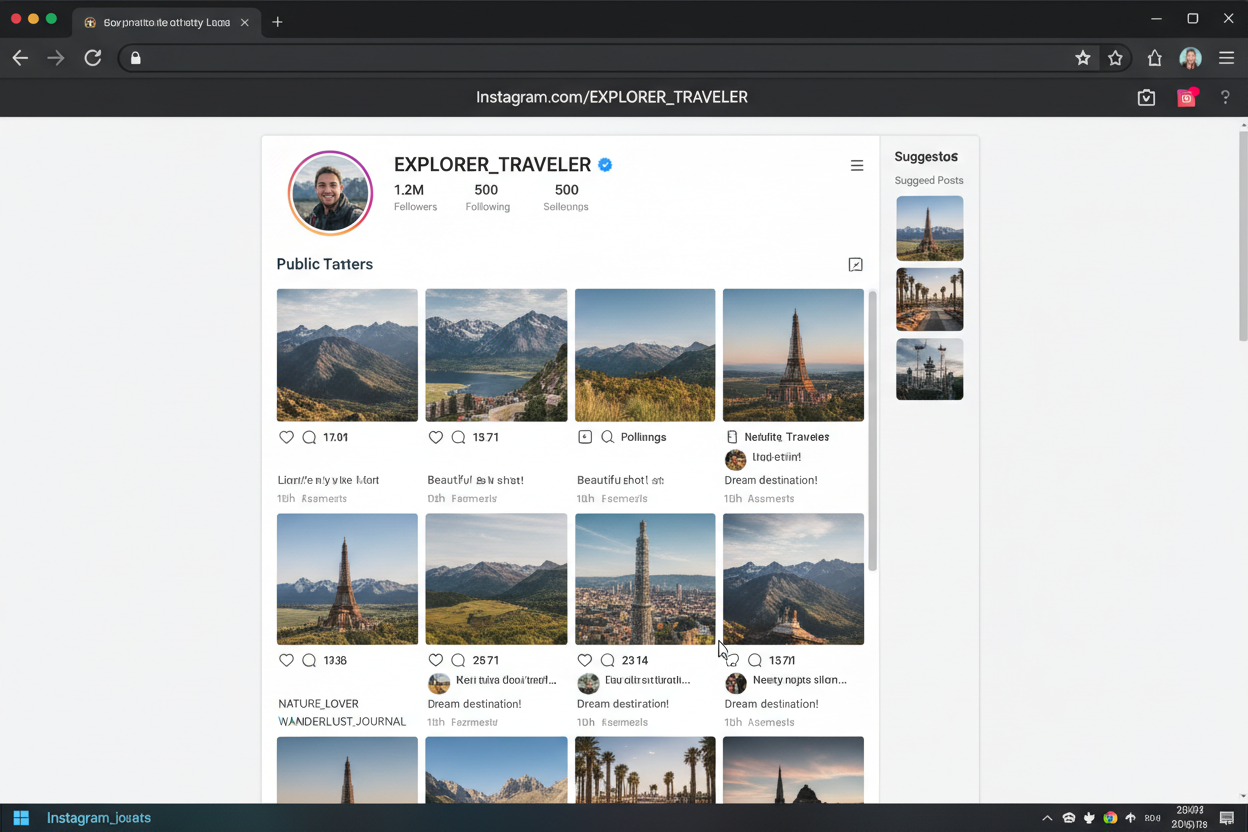Click the heart icon under the 17.01 post

point(286,437)
